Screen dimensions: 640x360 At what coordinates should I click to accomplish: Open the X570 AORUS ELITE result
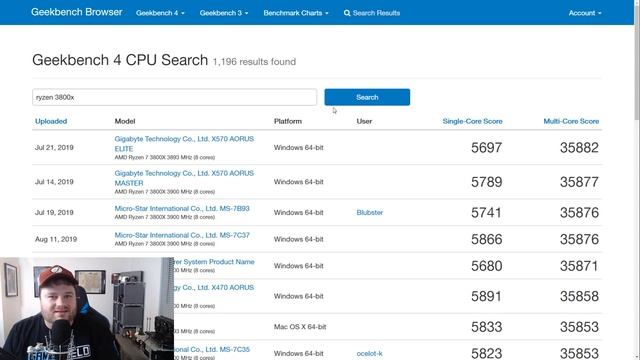(x=184, y=144)
